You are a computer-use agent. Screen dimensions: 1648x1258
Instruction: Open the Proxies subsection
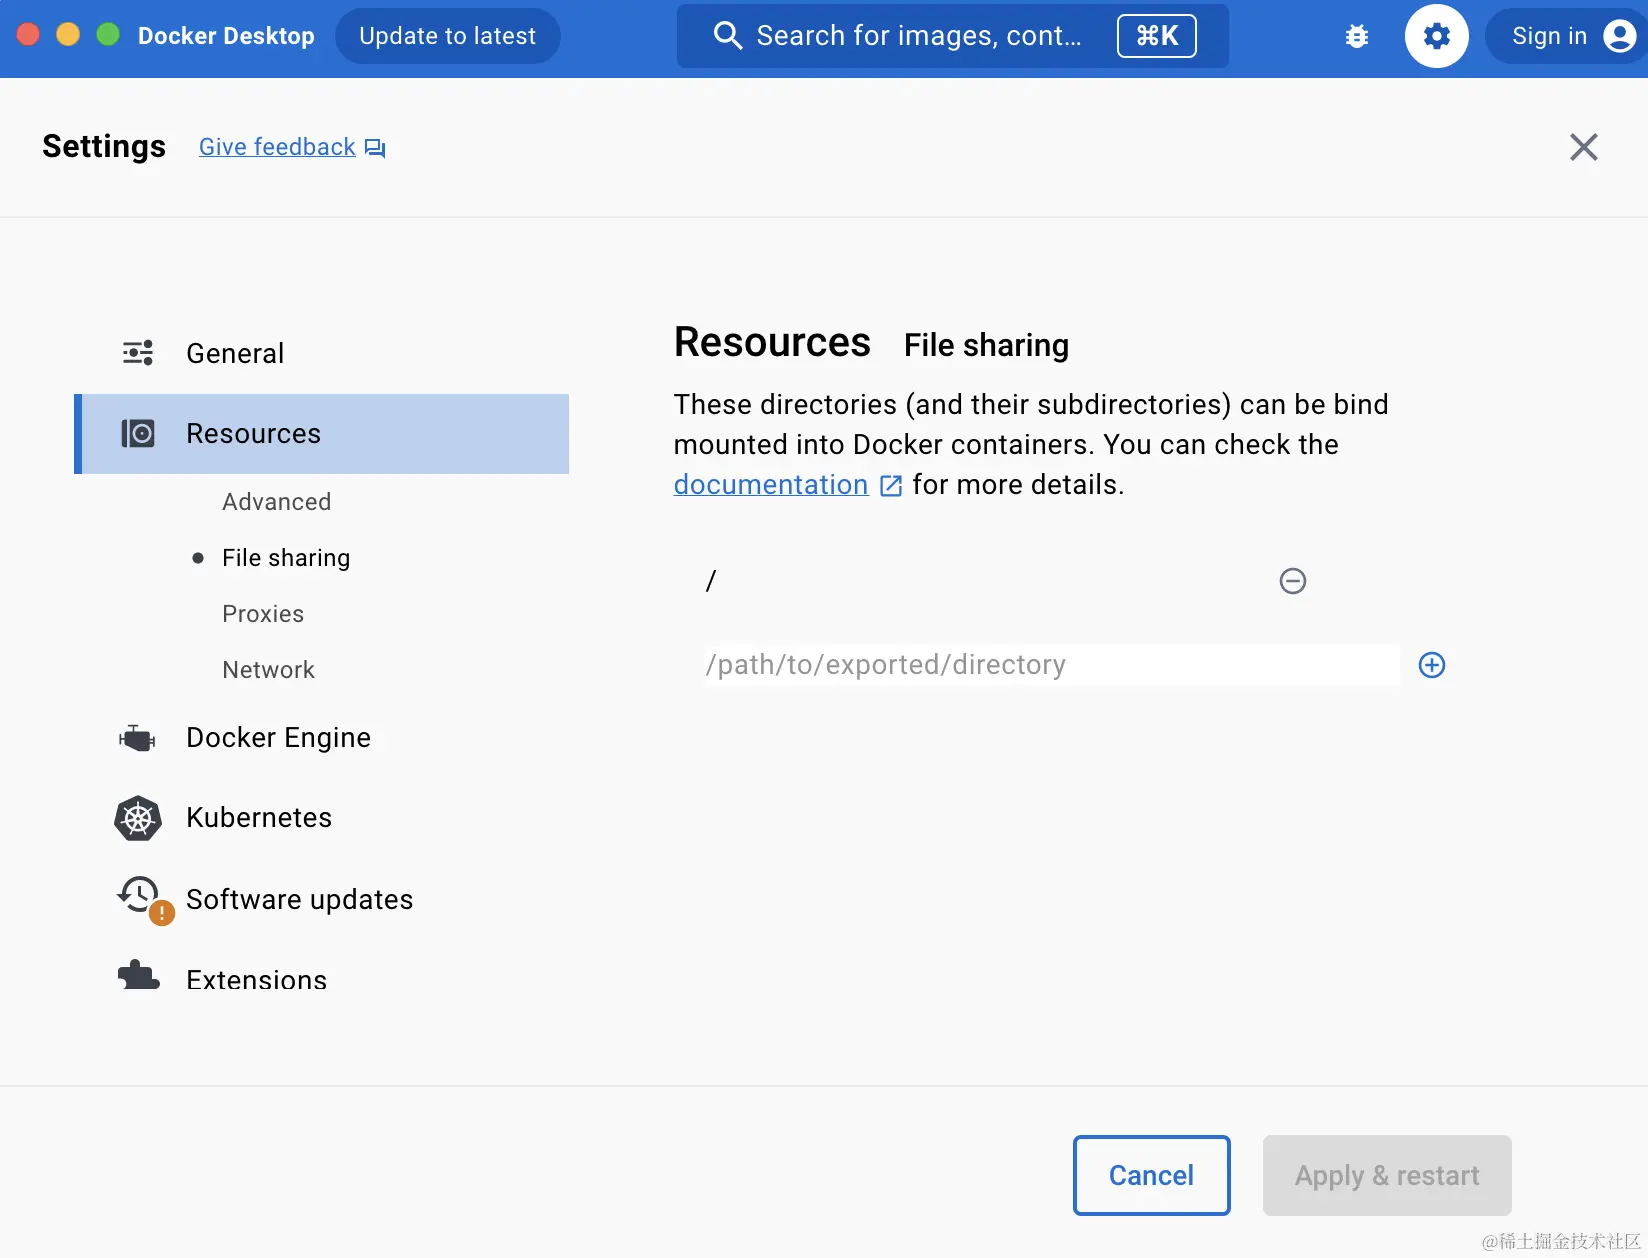click(x=263, y=614)
